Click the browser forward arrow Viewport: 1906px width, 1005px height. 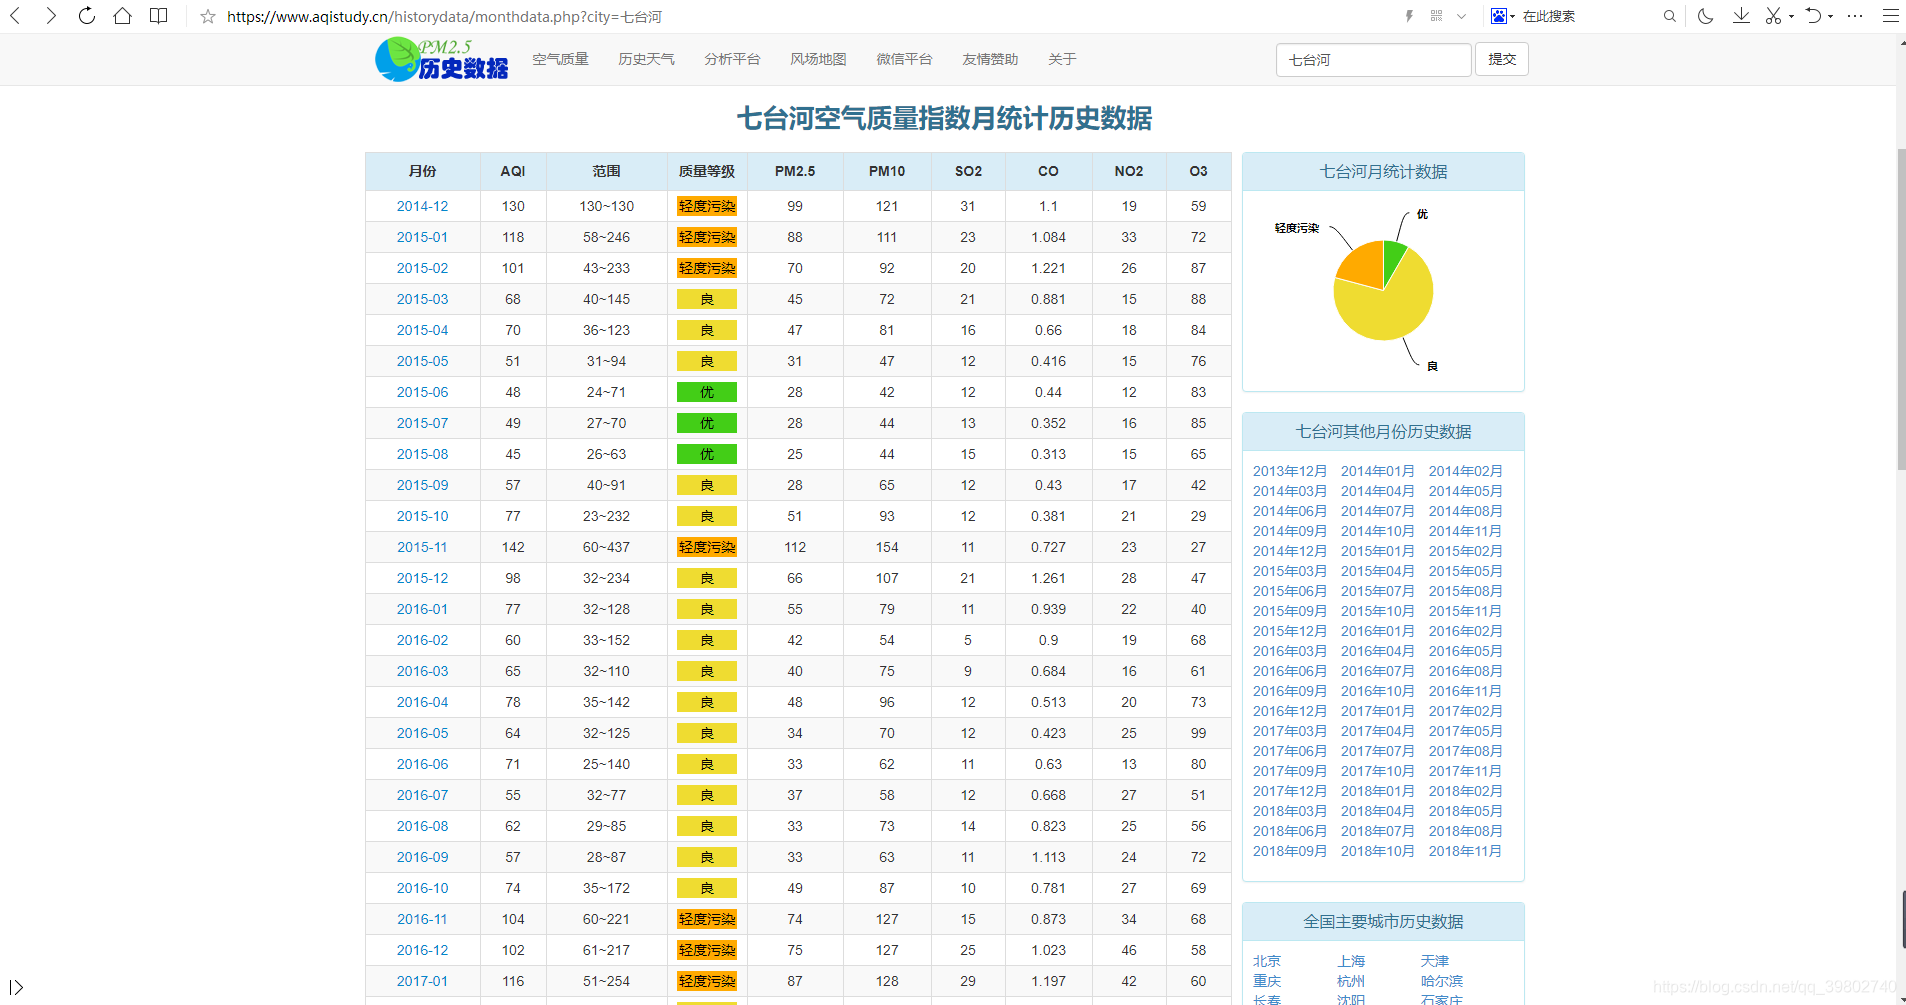click(51, 16)
